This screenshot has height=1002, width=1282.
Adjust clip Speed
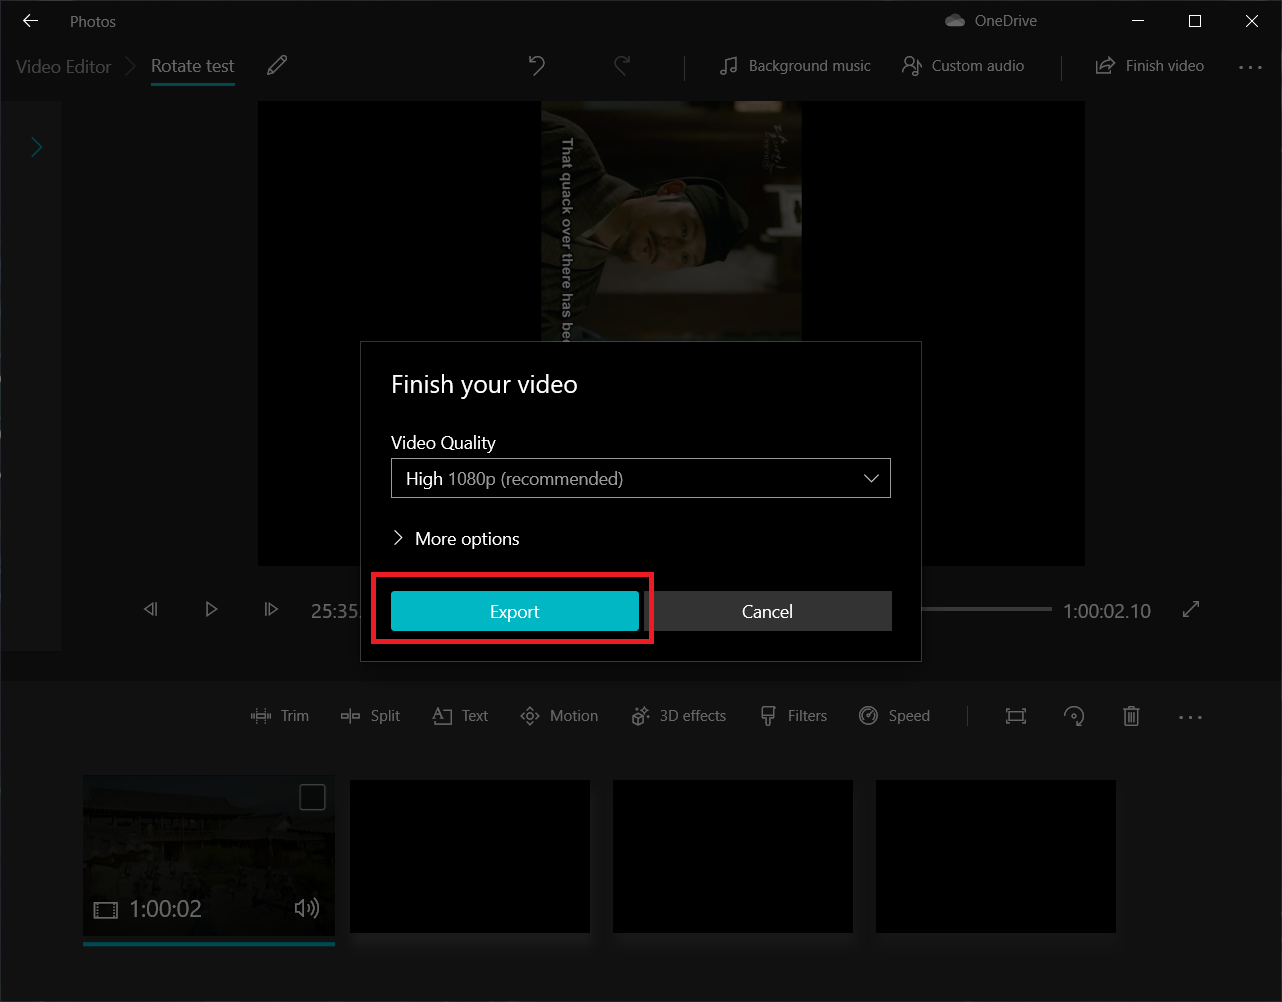pyautogui.click(x=895, y=716)
